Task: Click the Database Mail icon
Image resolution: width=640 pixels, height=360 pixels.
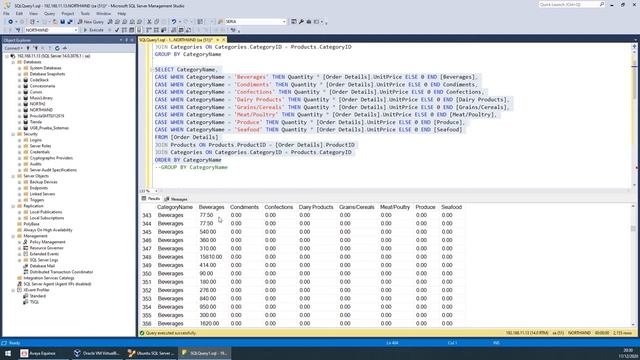Action: 26,266
